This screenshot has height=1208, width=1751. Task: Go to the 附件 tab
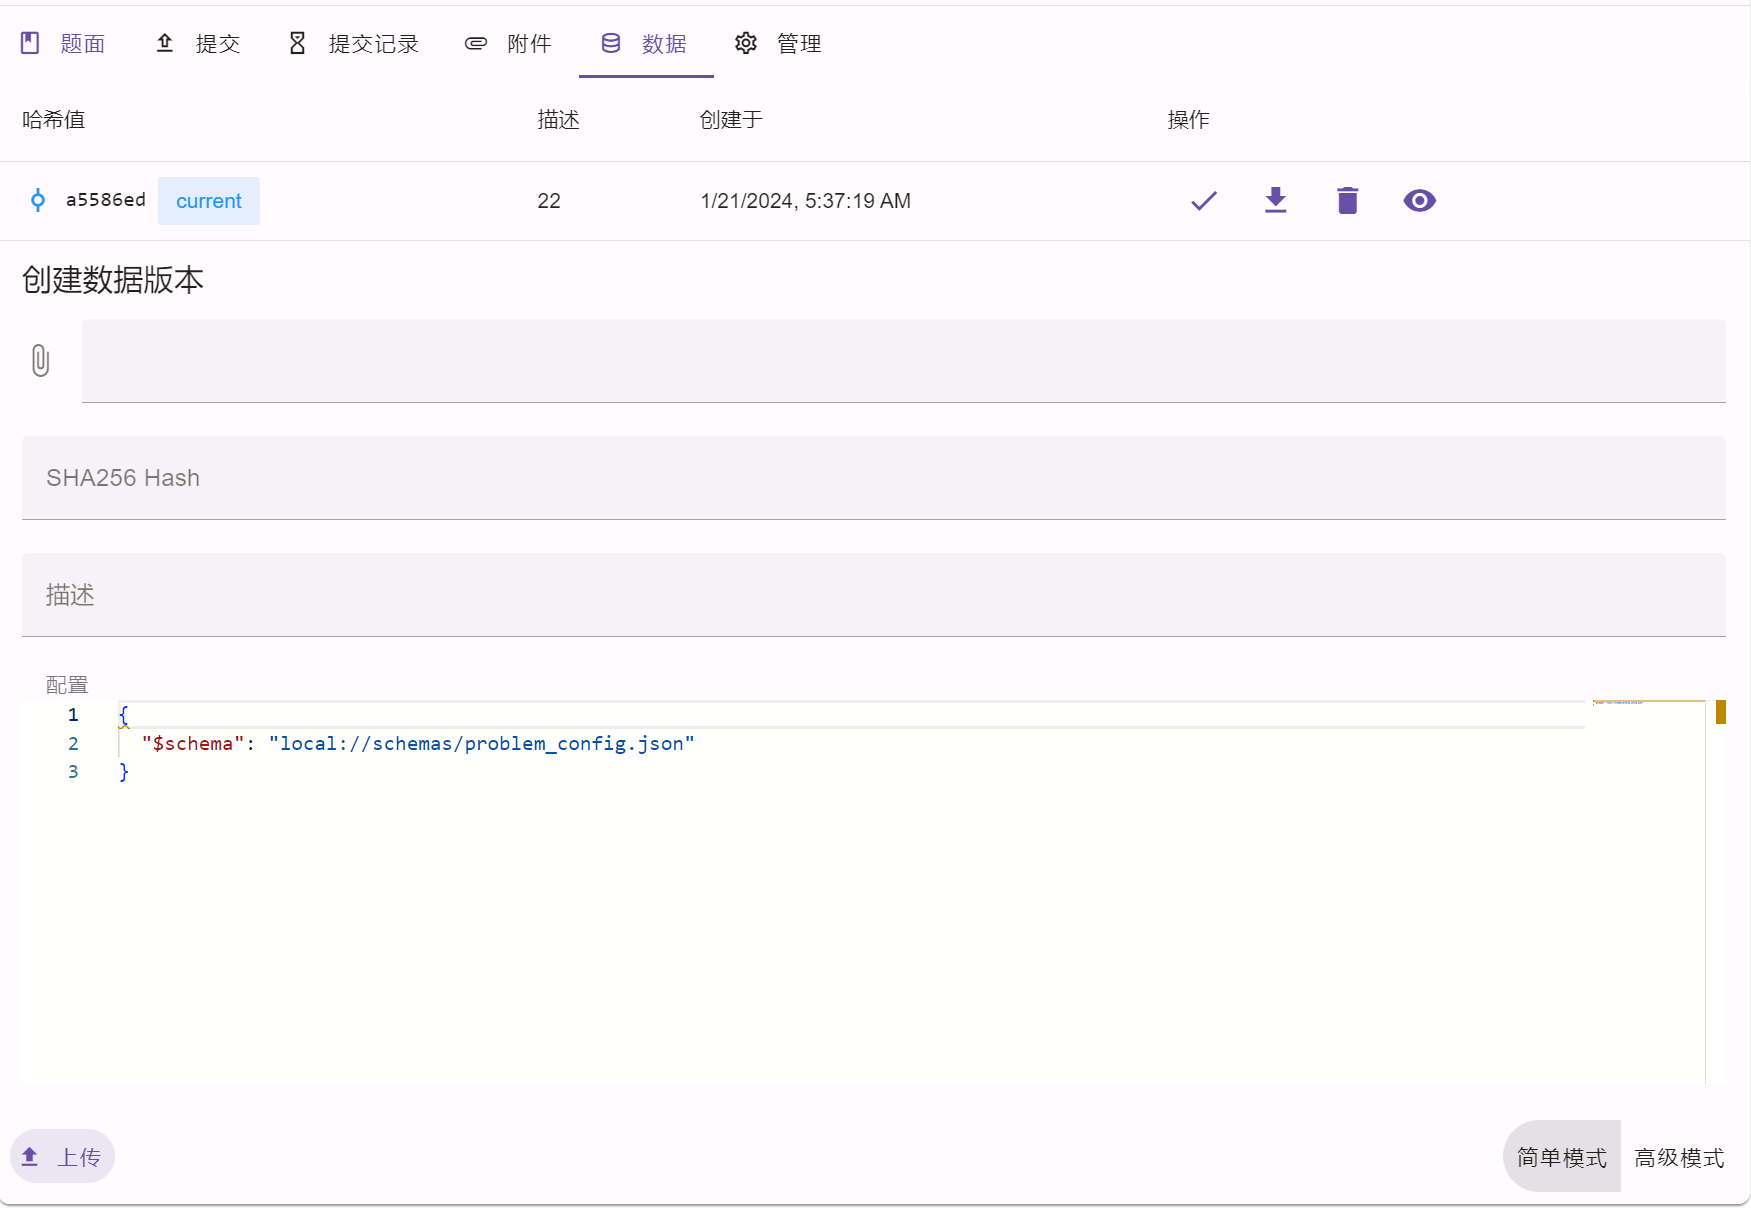click(x=509, y=43)
